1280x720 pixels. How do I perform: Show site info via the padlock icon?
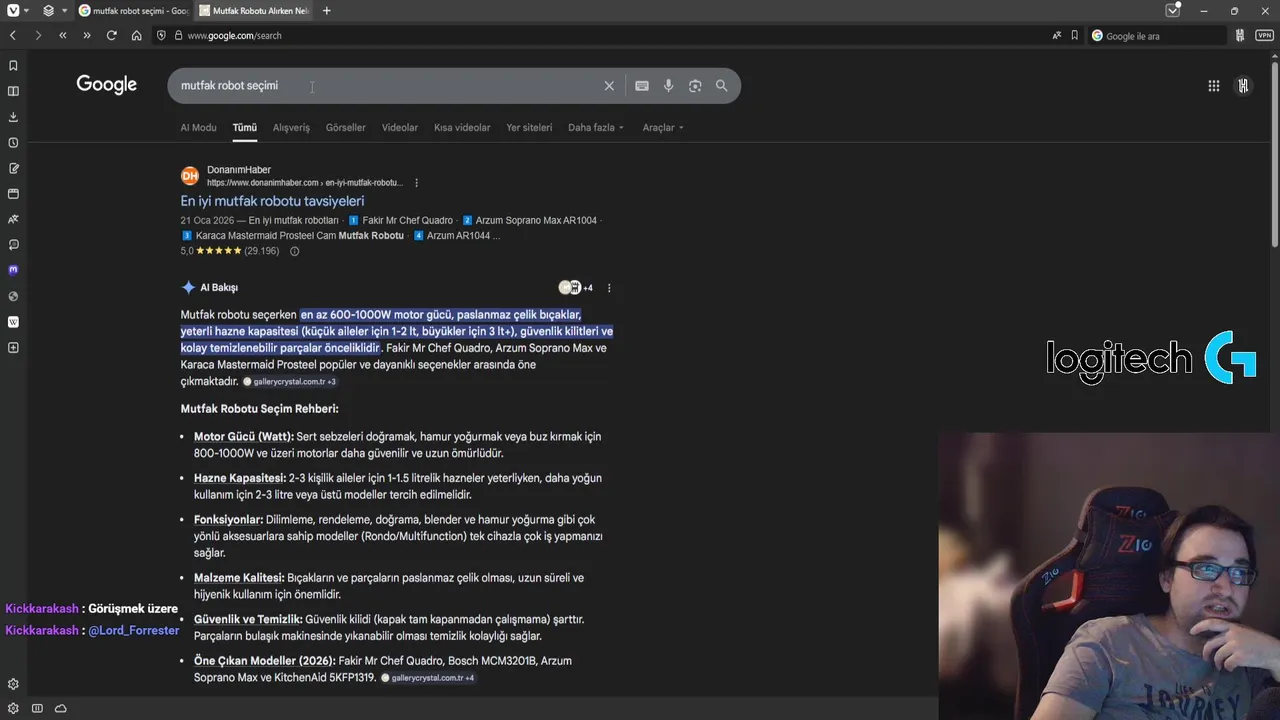(178, 35)
